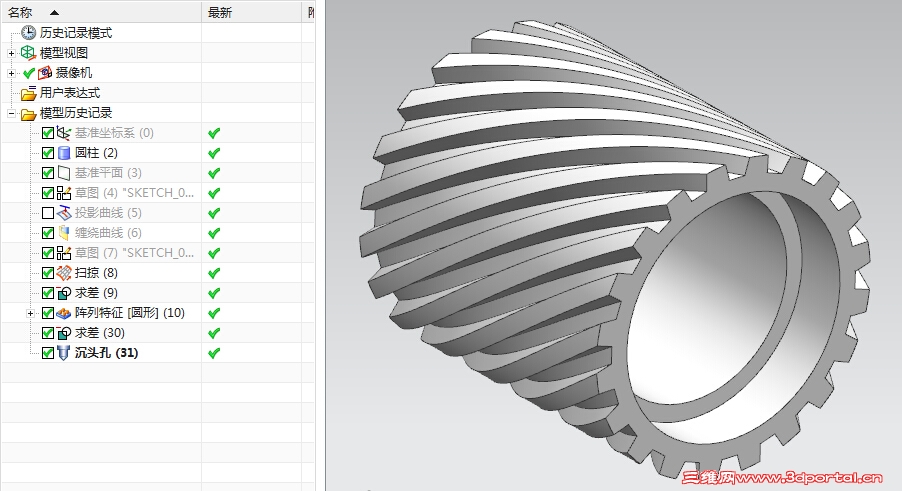Select 草图 (7) "SKETCH_0..." label
Screen dimensions: 902x491
tap(134, 253)
